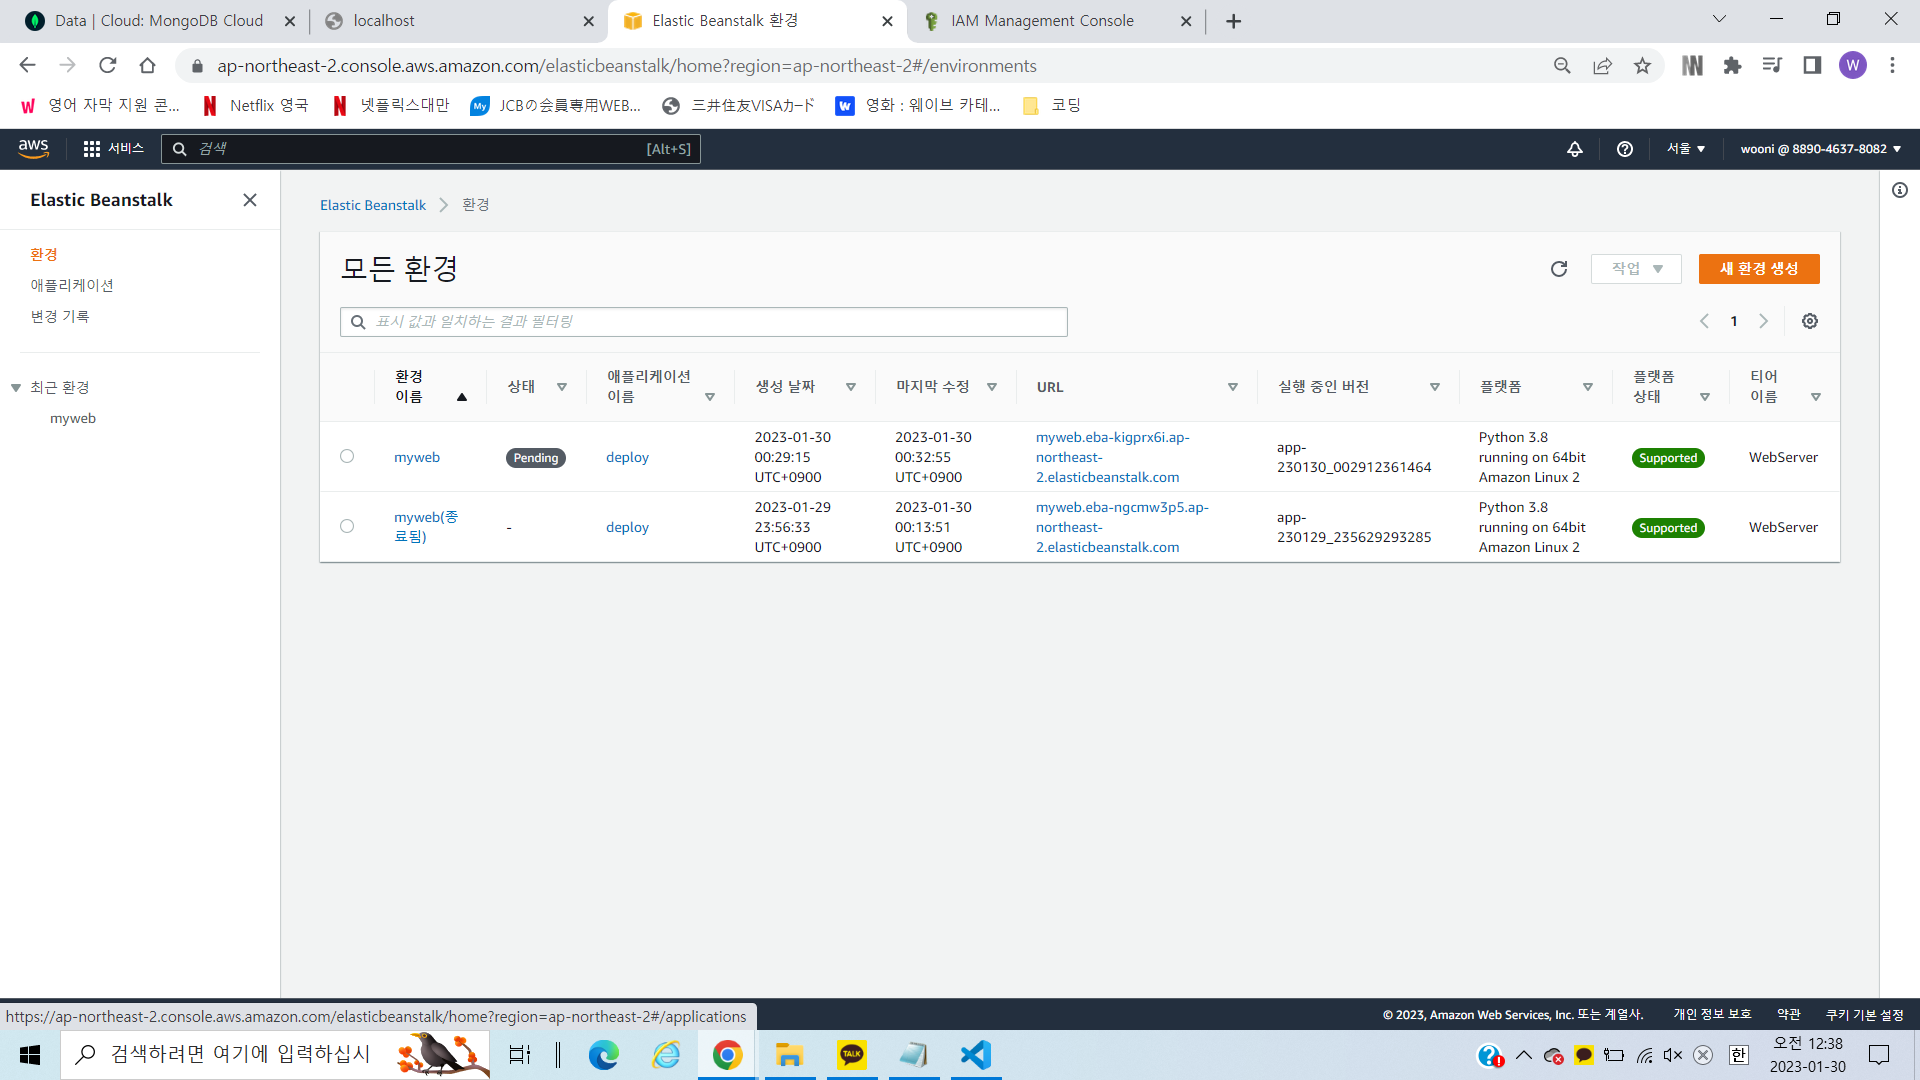
Task: Open Netflix 영국 bookmark
Action: [x=256, y=106]
